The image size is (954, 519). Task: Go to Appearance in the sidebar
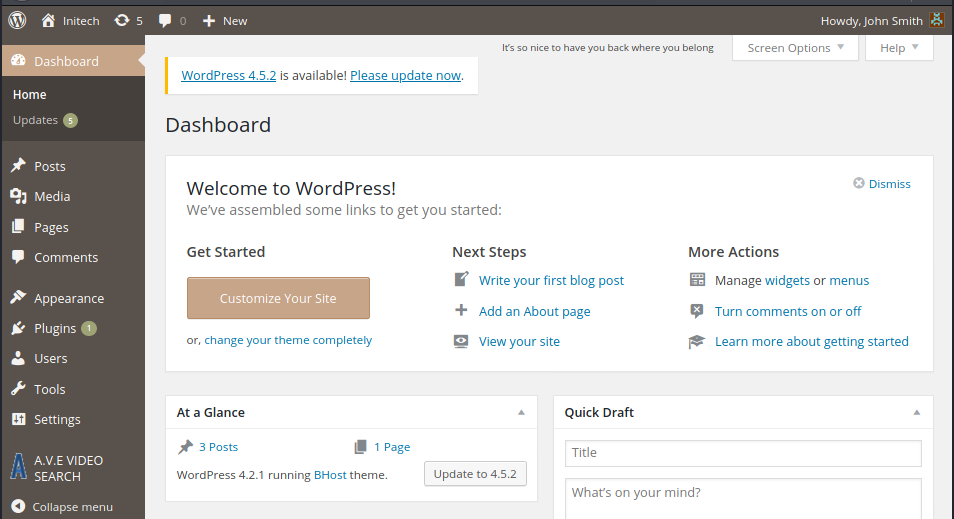68,298
